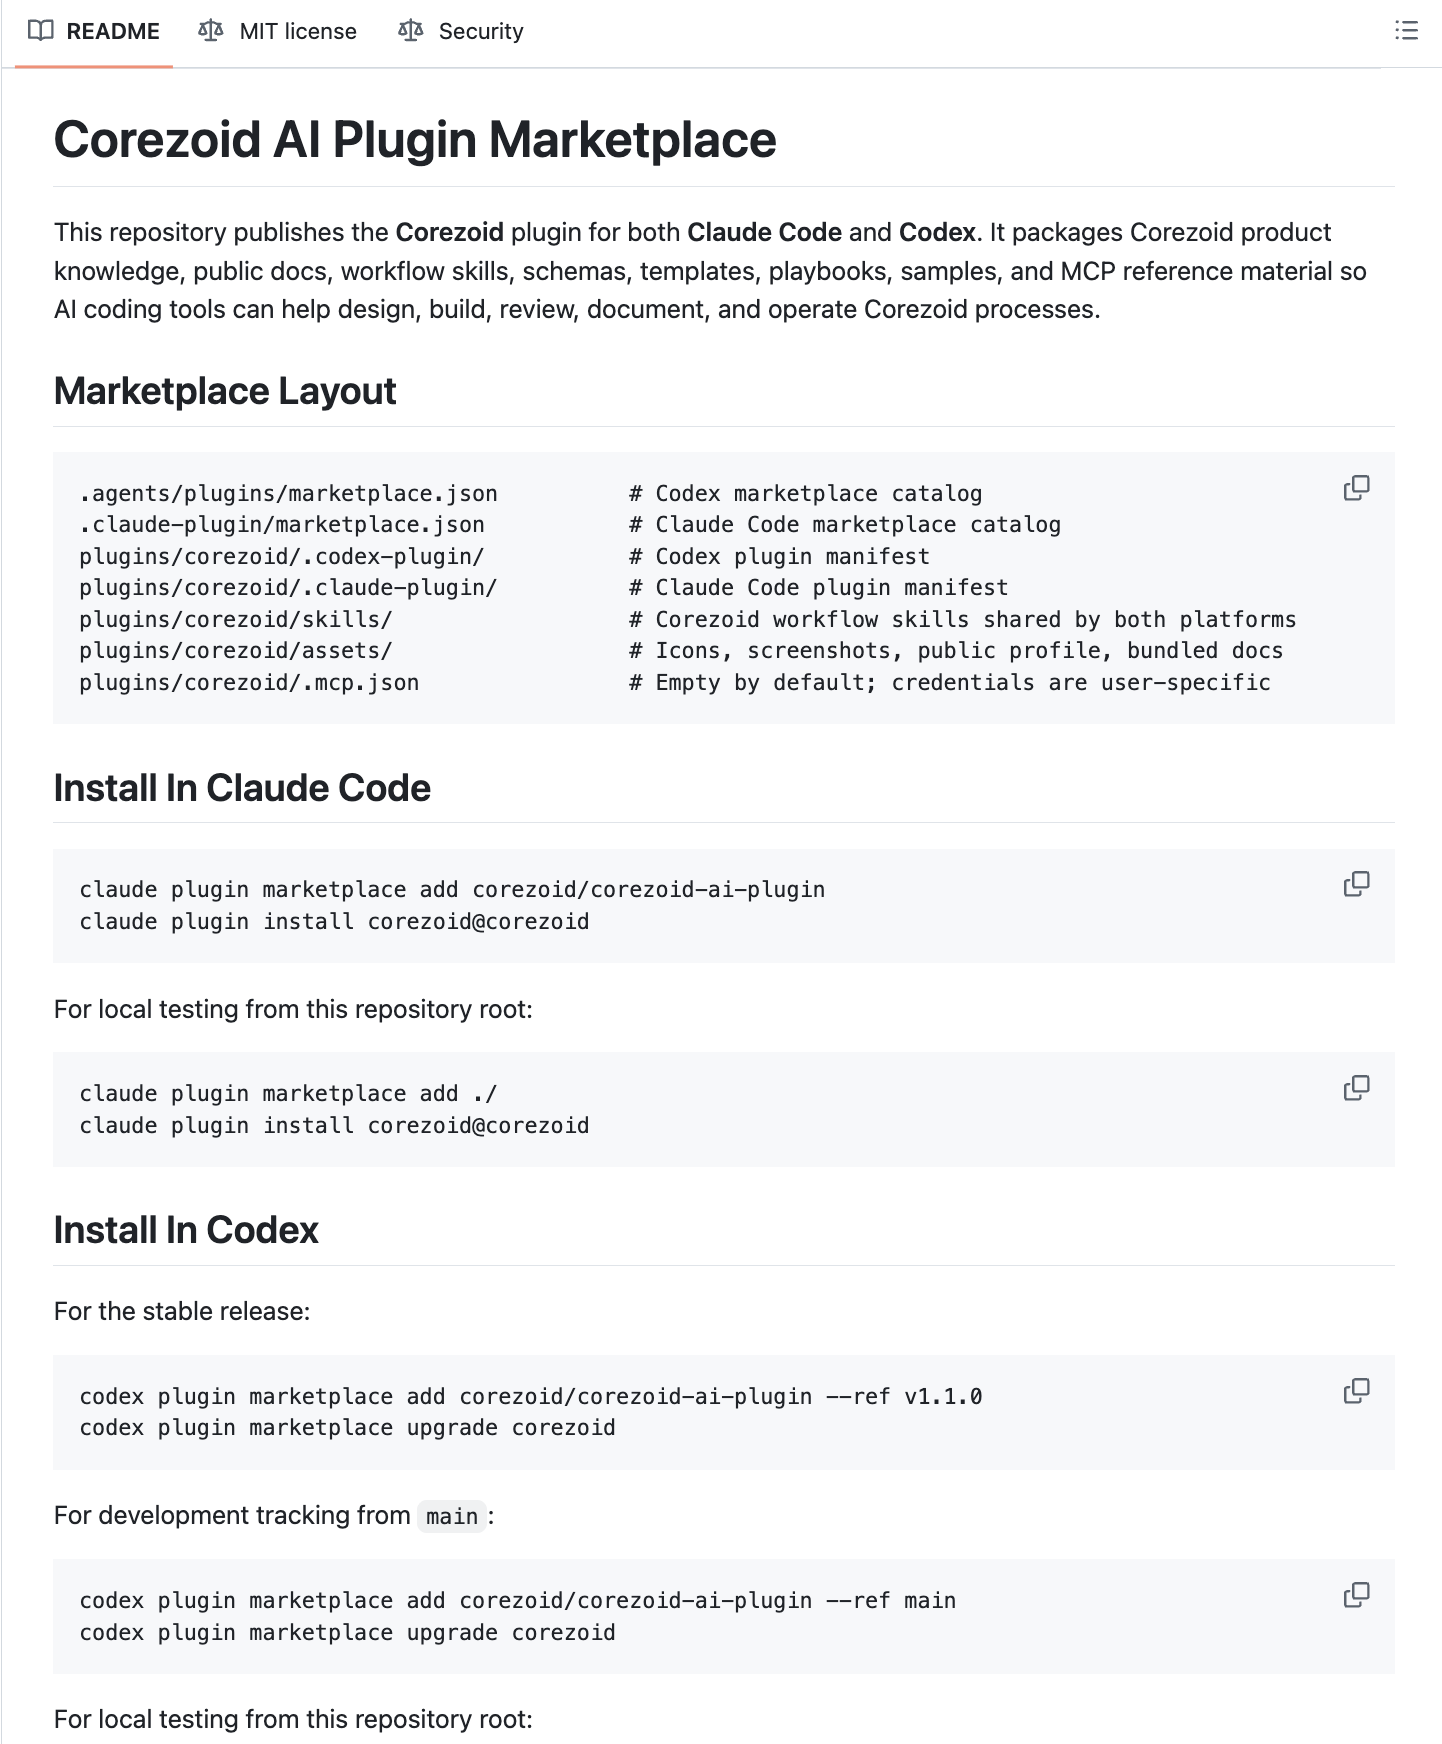
Task: Copy the claude marketplace add corezoid-ai-plugin code block
Action: [1357, 884]
